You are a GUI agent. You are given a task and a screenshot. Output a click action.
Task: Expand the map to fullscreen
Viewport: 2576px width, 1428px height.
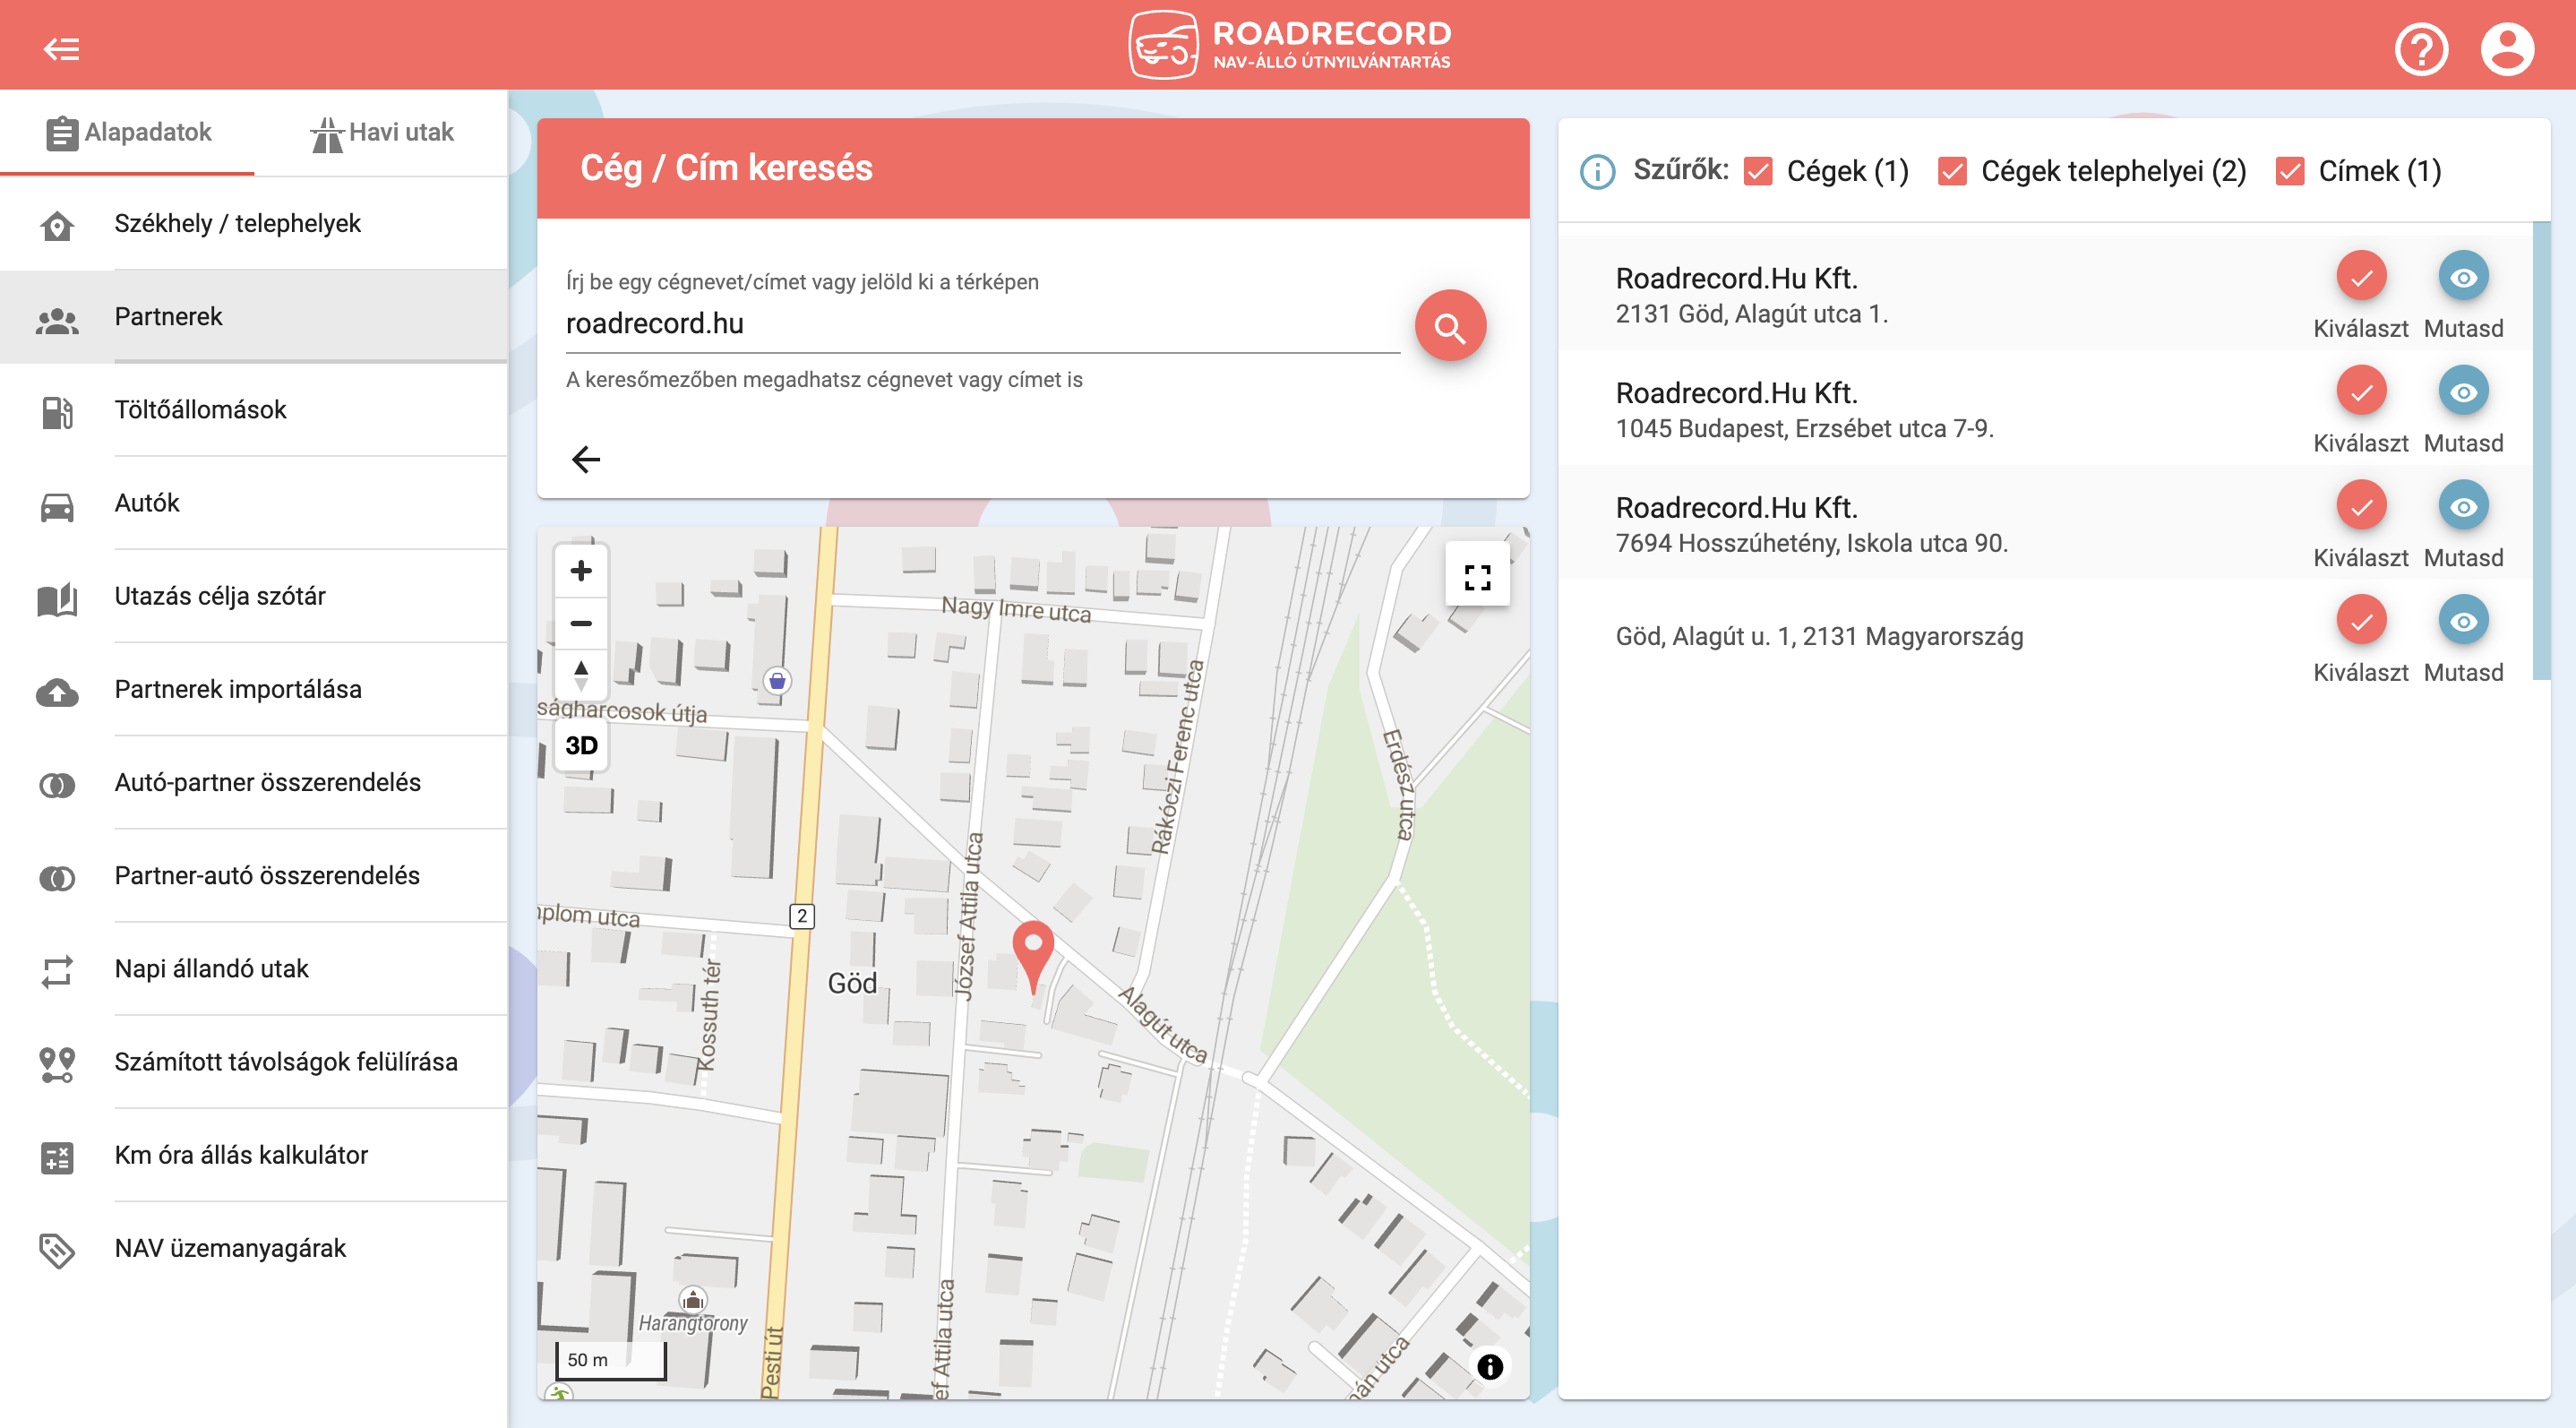point(1477,576)
